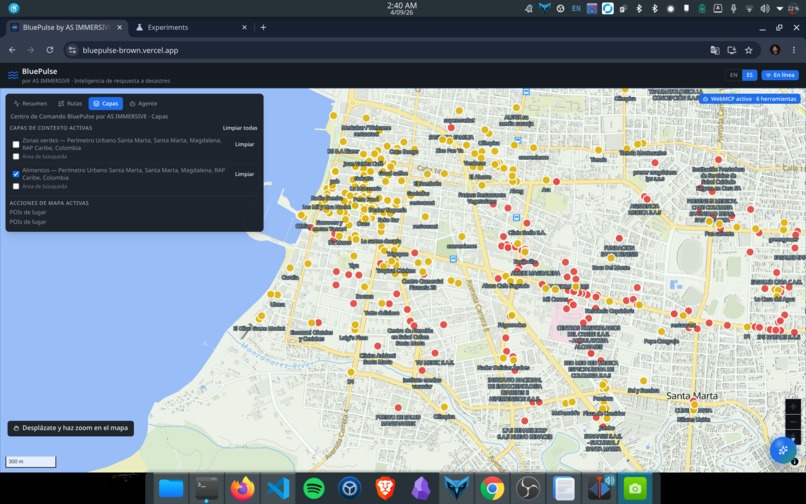Launch the terminal from dock
The width and height of the screenshot is (806, 504).
[x=207, y=488]
